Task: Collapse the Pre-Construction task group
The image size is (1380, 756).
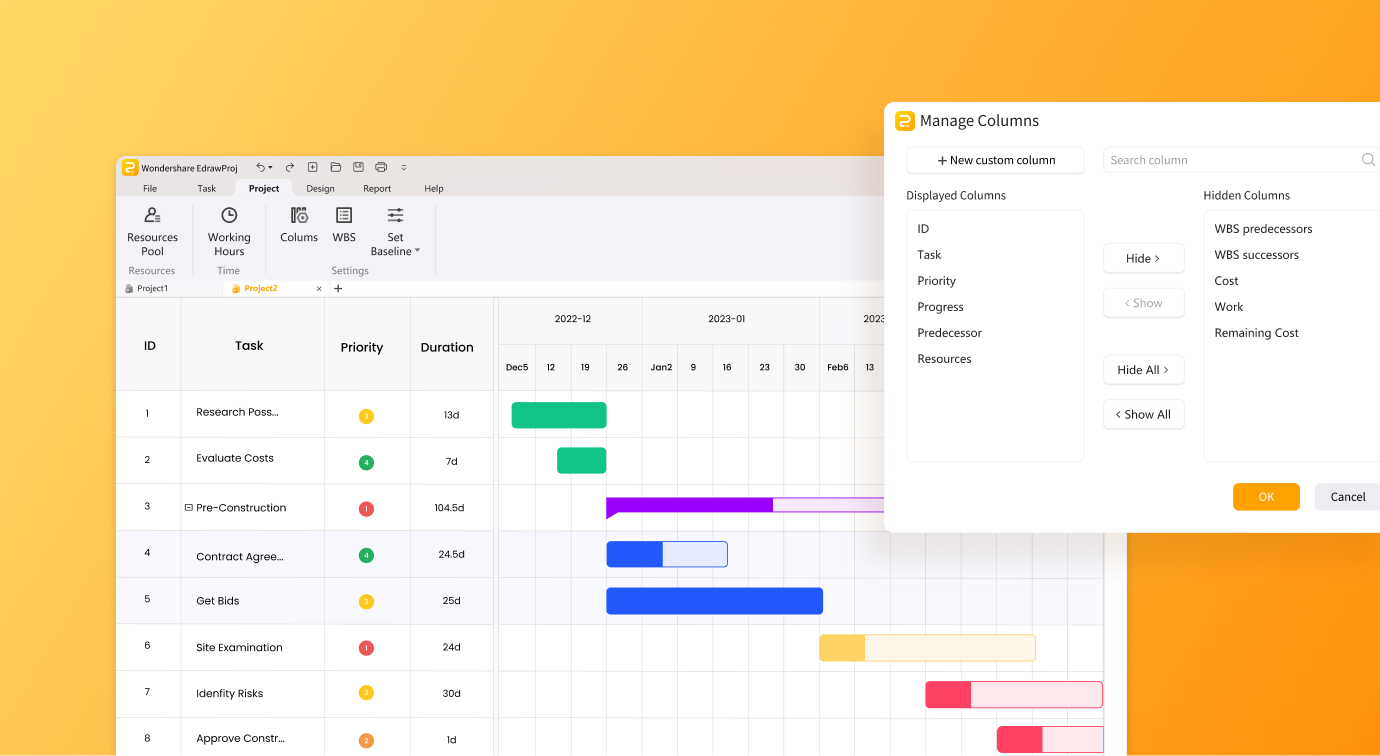Action: (188, 507)
